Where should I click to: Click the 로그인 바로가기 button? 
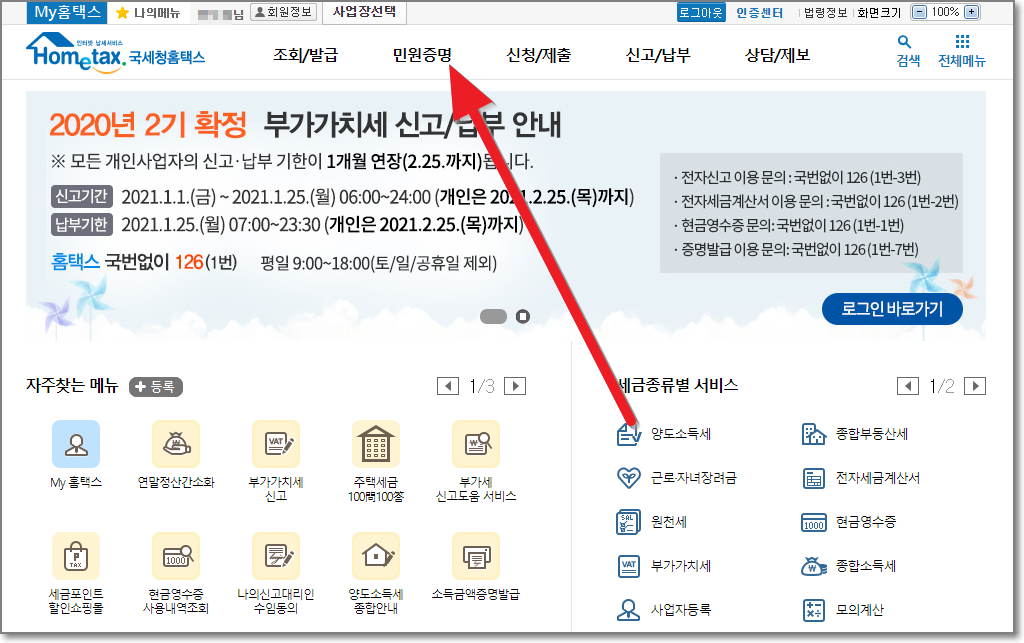892,309
